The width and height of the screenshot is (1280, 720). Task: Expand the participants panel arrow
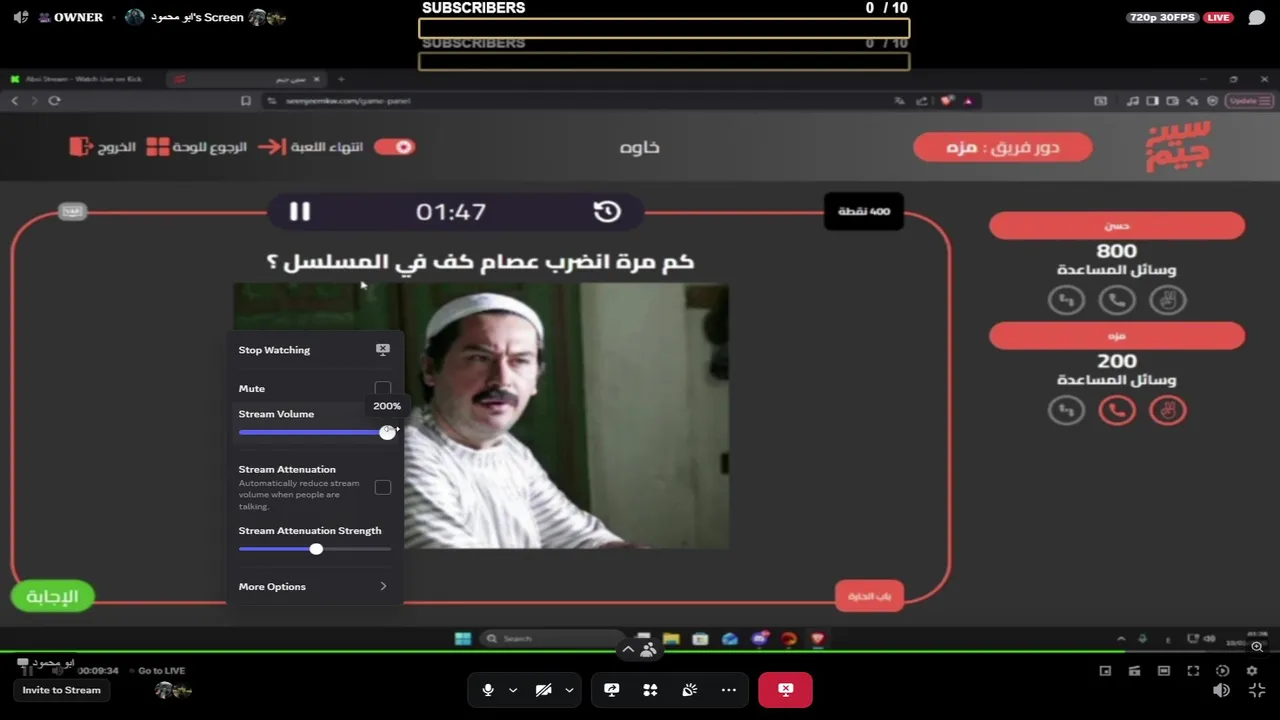coord(628,650)
